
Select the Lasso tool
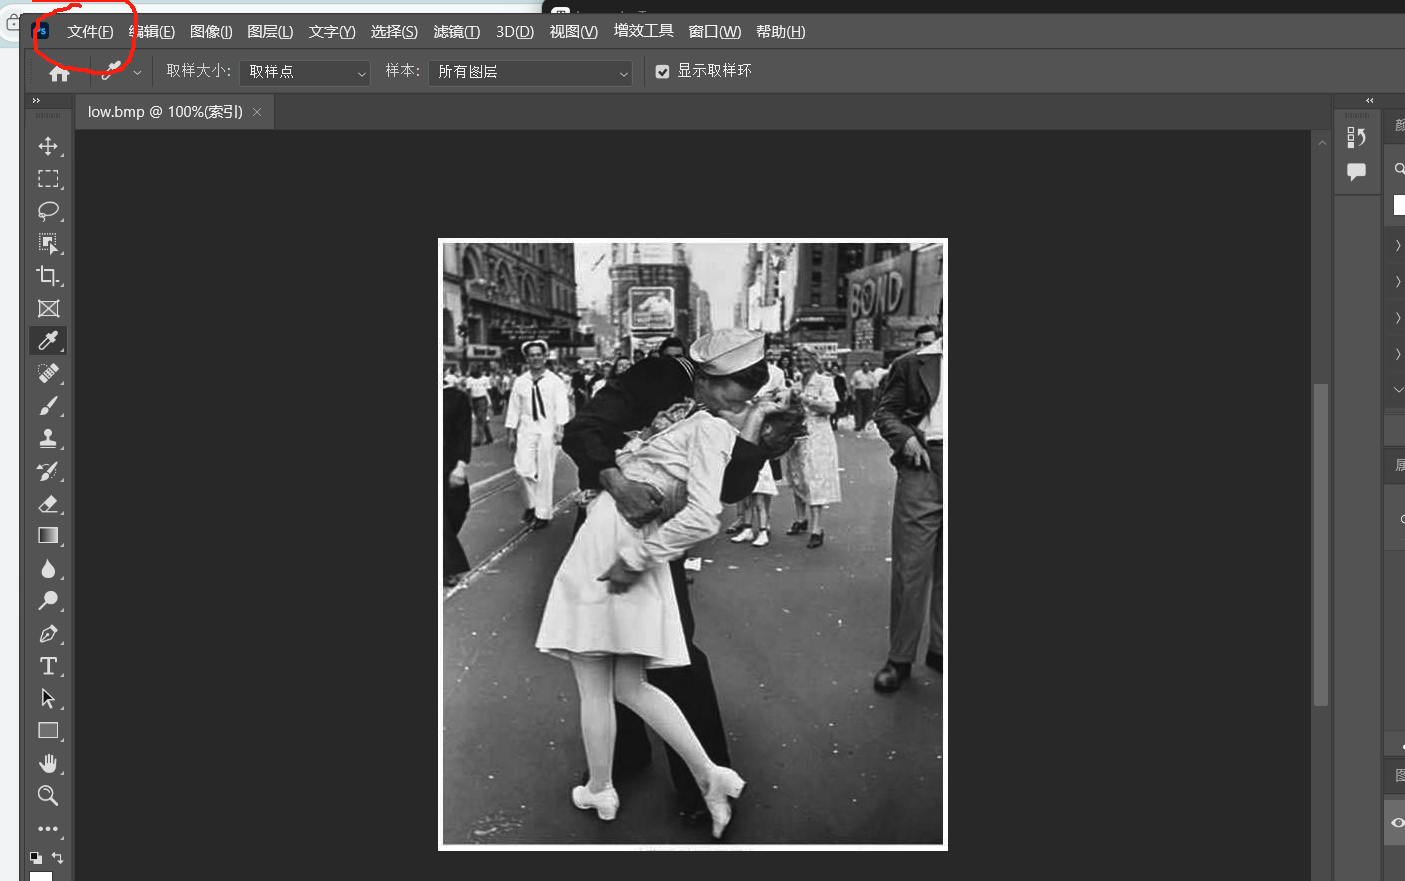[48, 211]
